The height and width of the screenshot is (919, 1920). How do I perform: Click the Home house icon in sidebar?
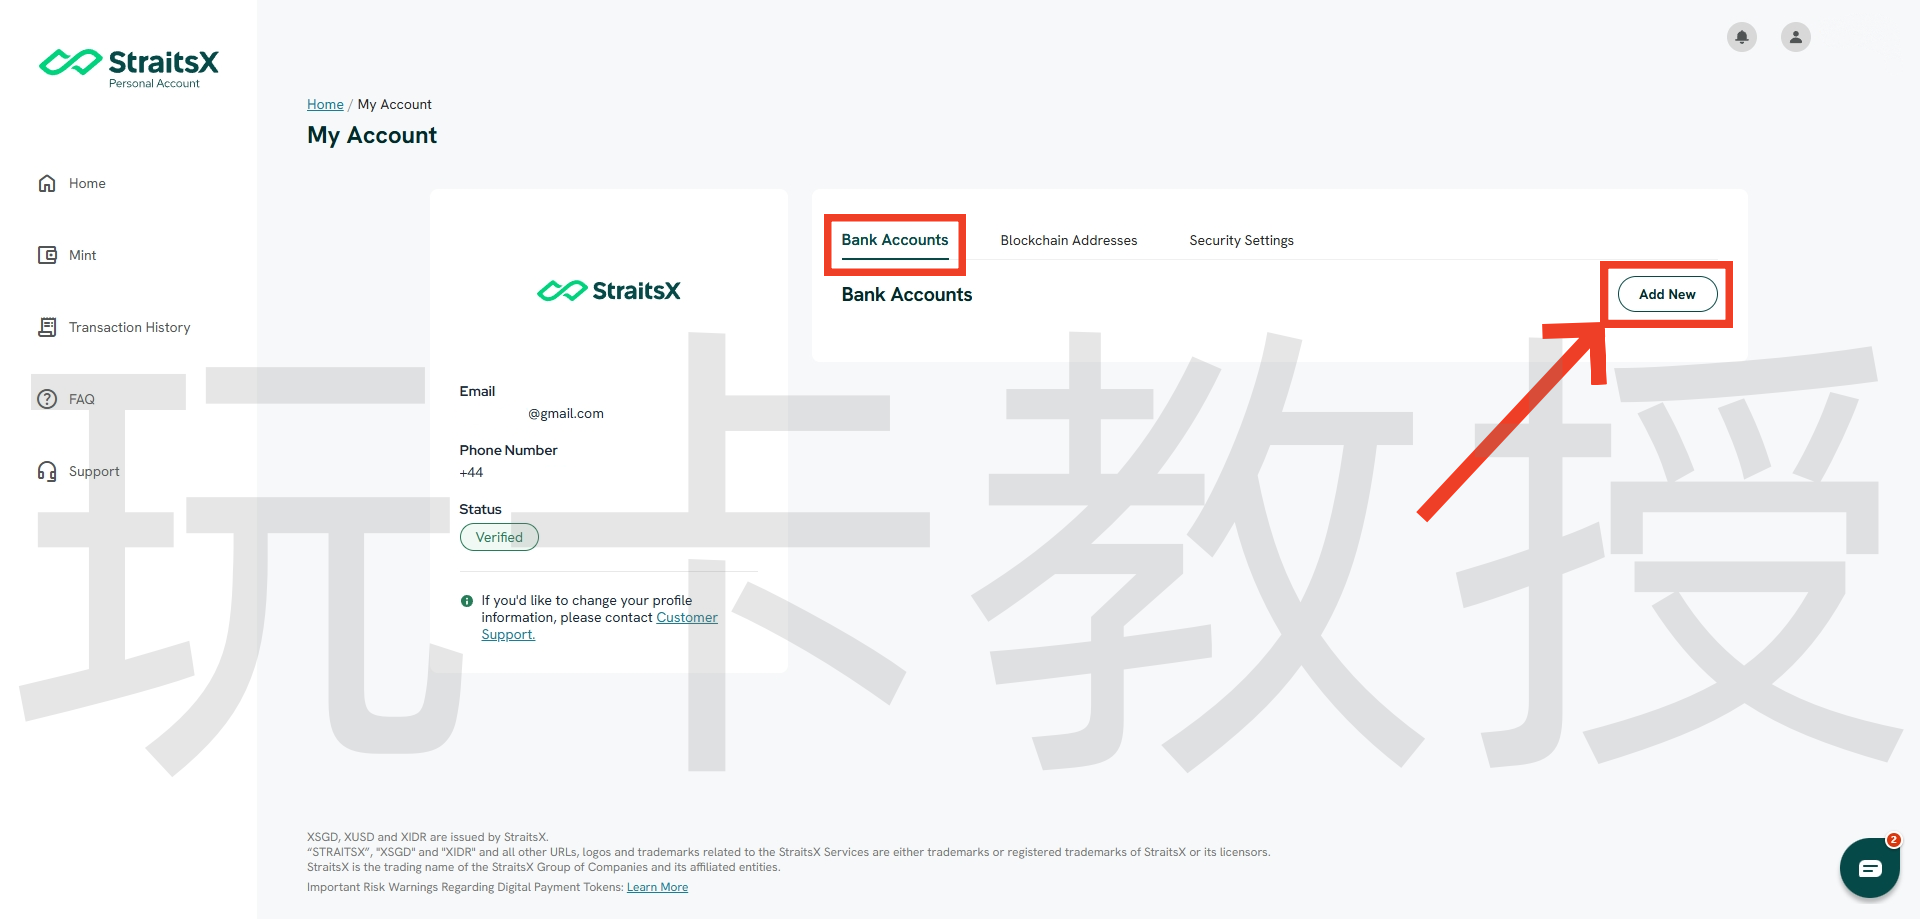(x=47, y=183)
